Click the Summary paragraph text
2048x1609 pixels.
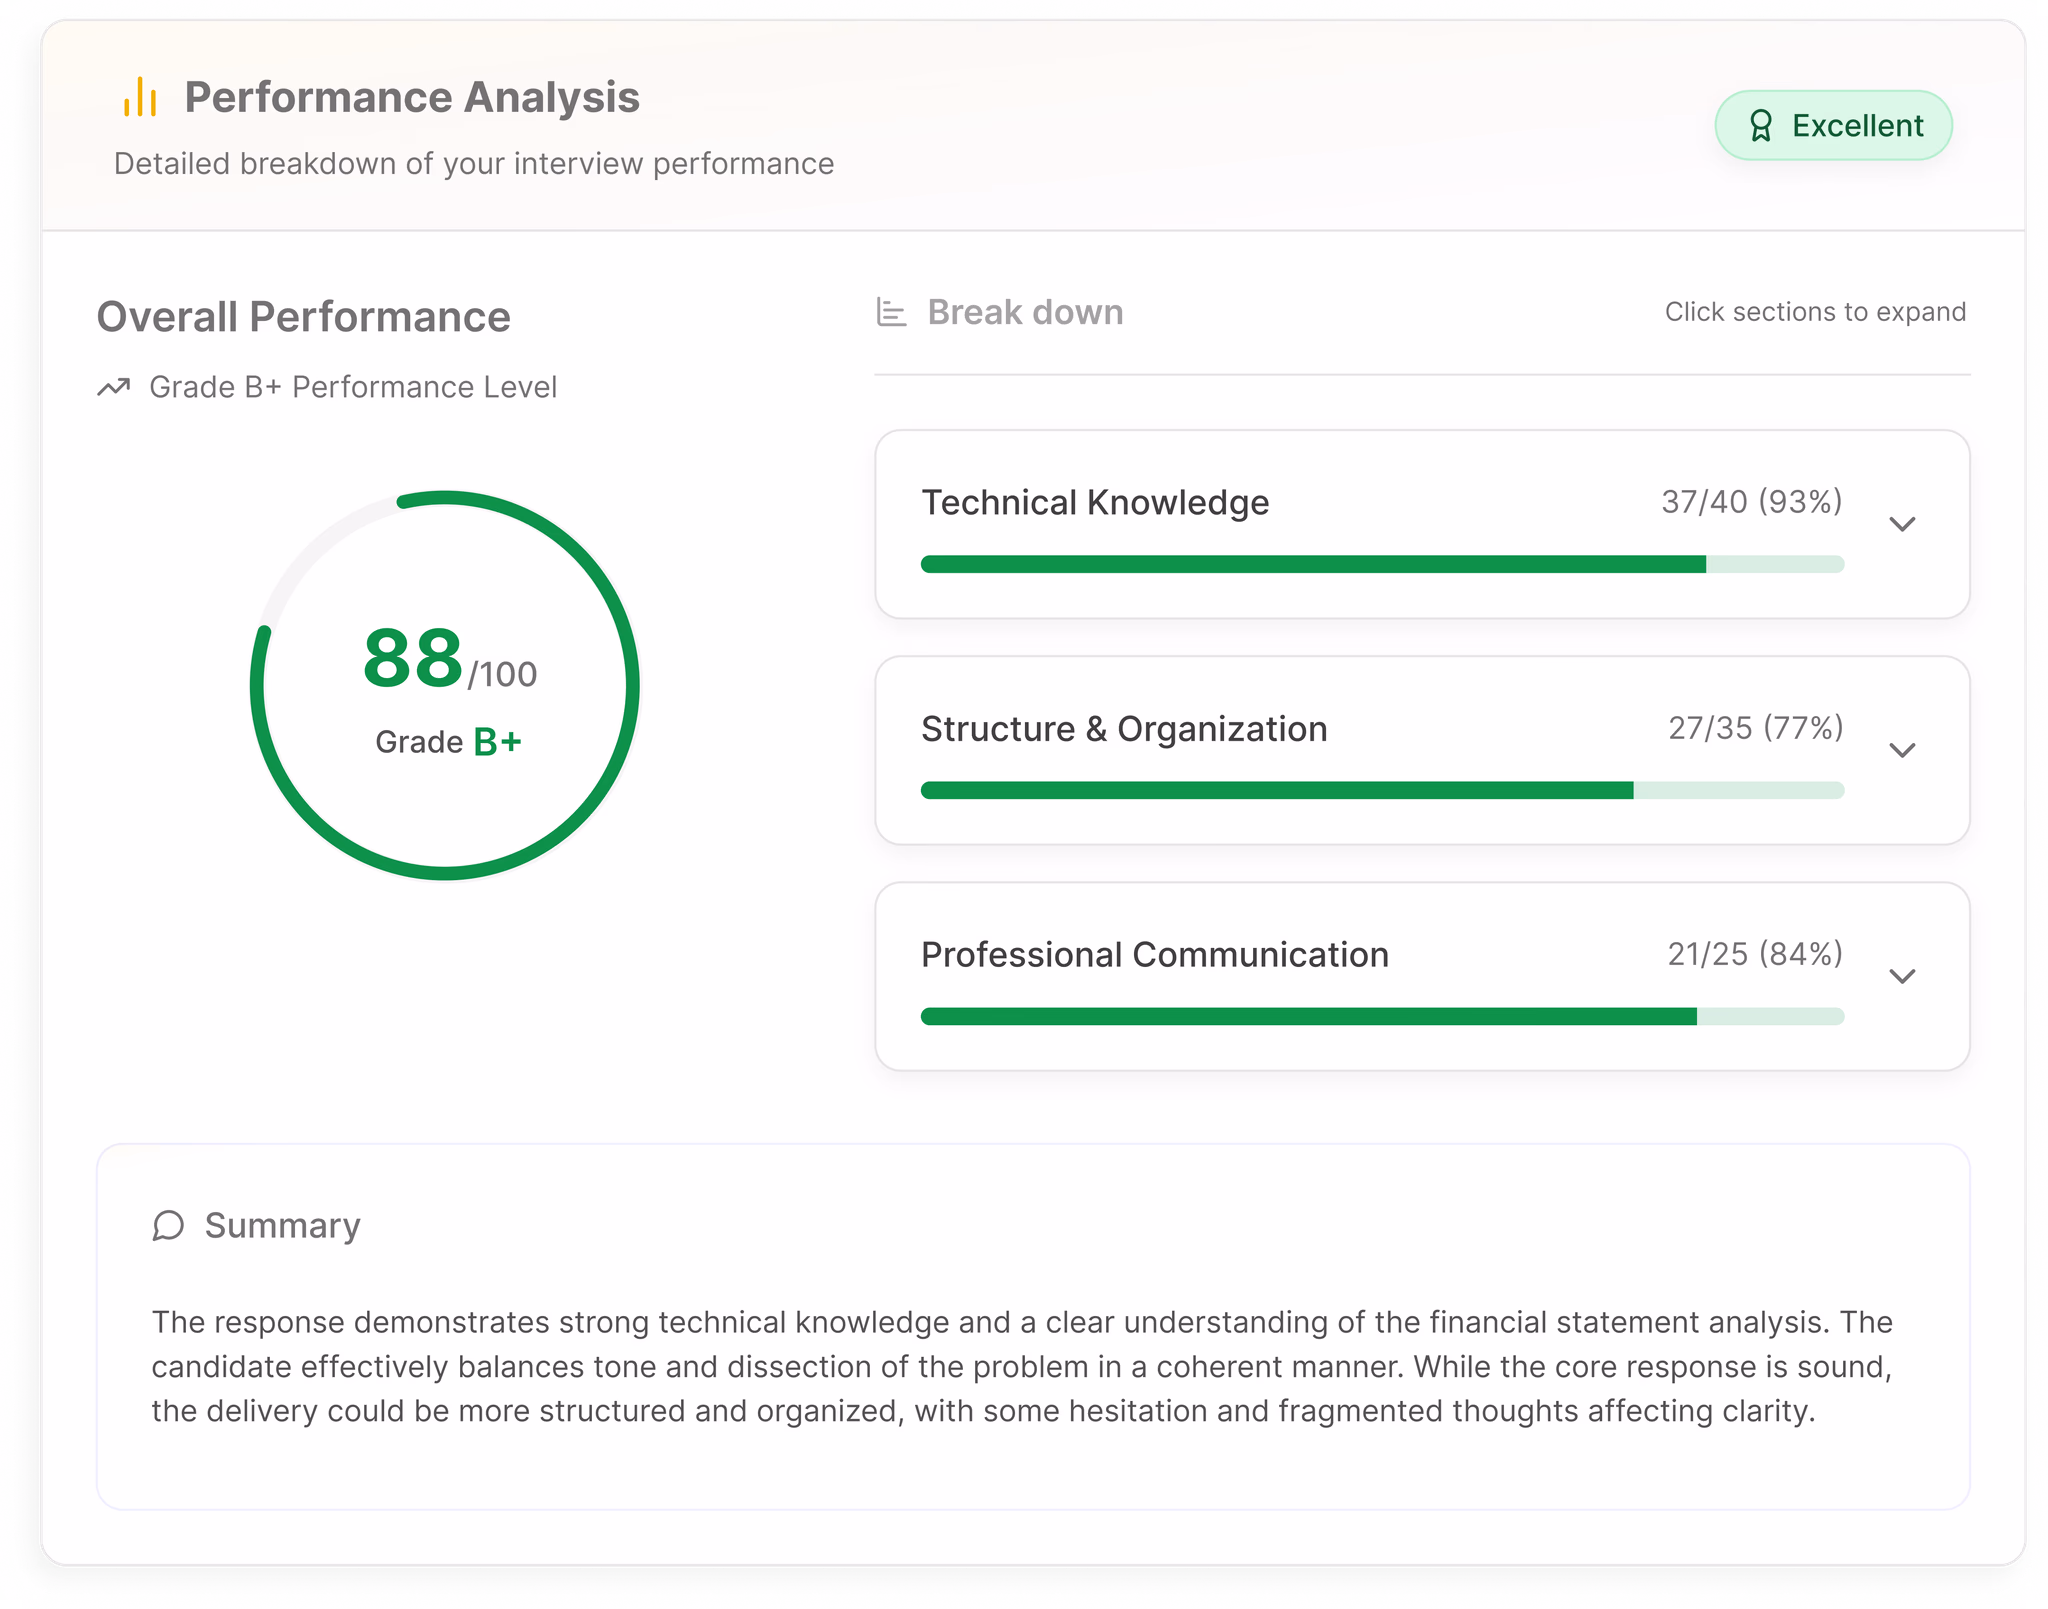click(x=1022, y=1366)
